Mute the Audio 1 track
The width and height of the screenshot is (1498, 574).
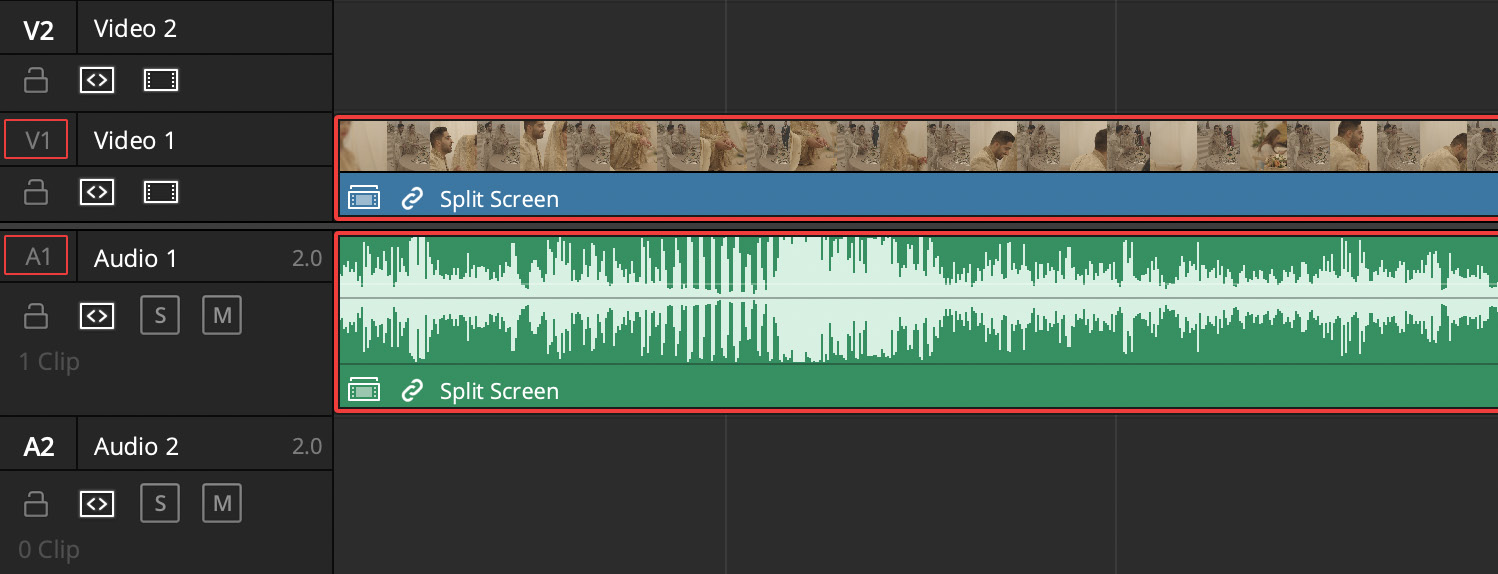(222, 316)
